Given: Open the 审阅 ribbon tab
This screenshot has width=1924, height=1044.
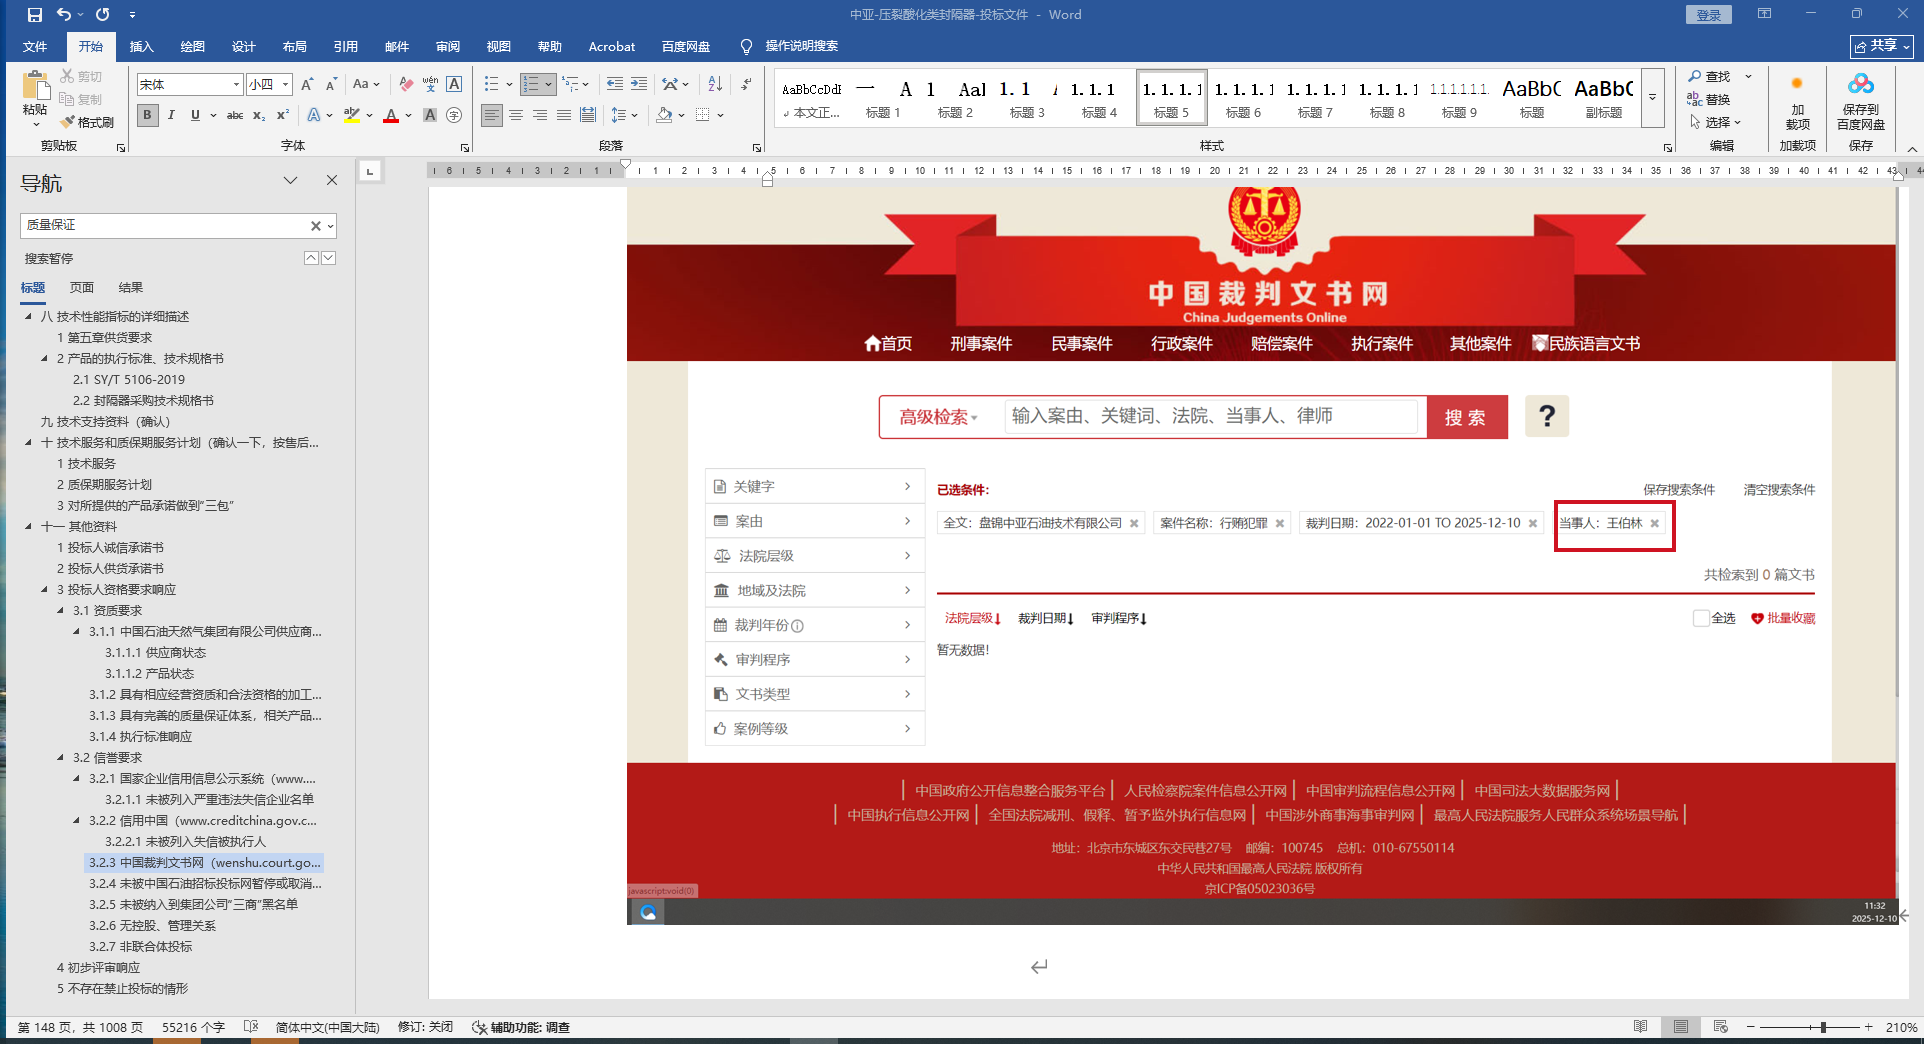Looking at the screenshot, I should tap(447, 47).
